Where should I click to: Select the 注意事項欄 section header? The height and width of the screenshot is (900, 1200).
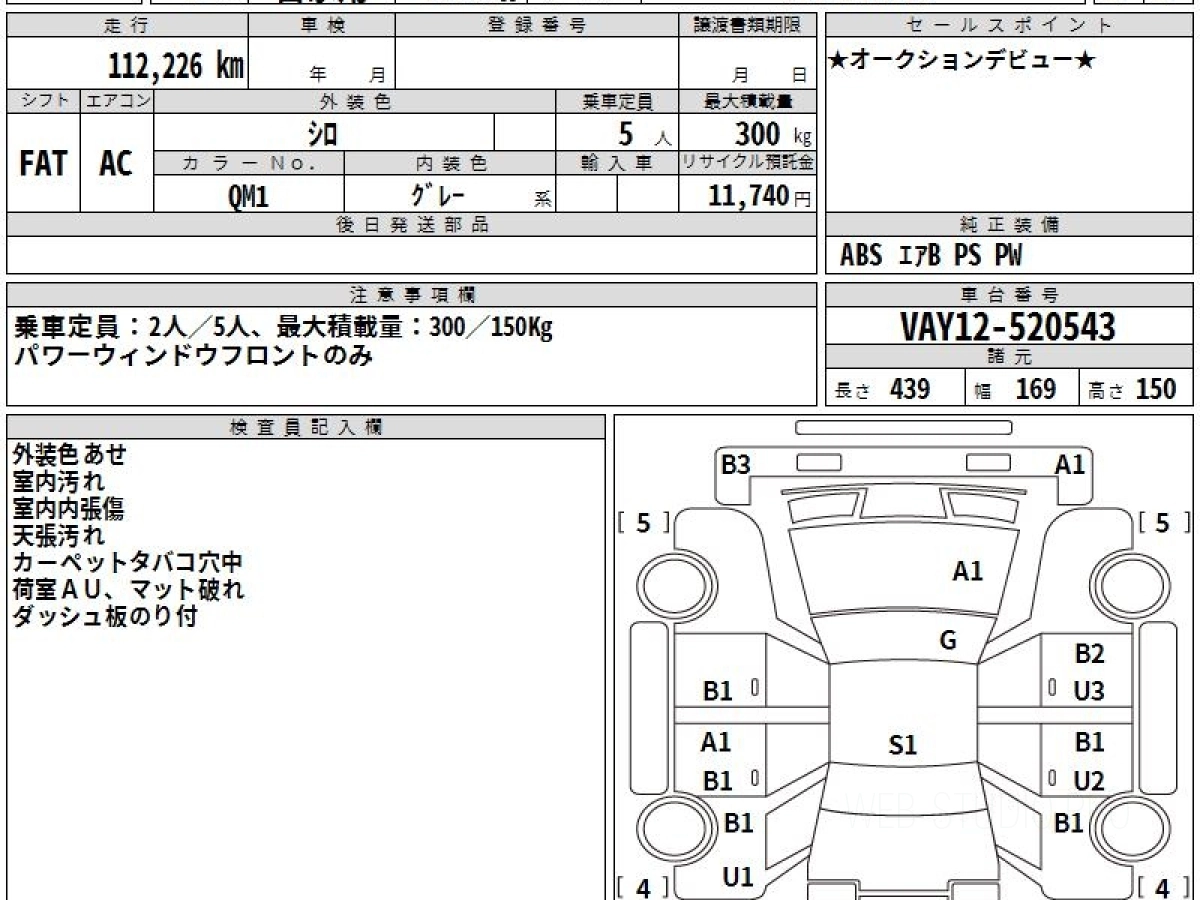412,295
